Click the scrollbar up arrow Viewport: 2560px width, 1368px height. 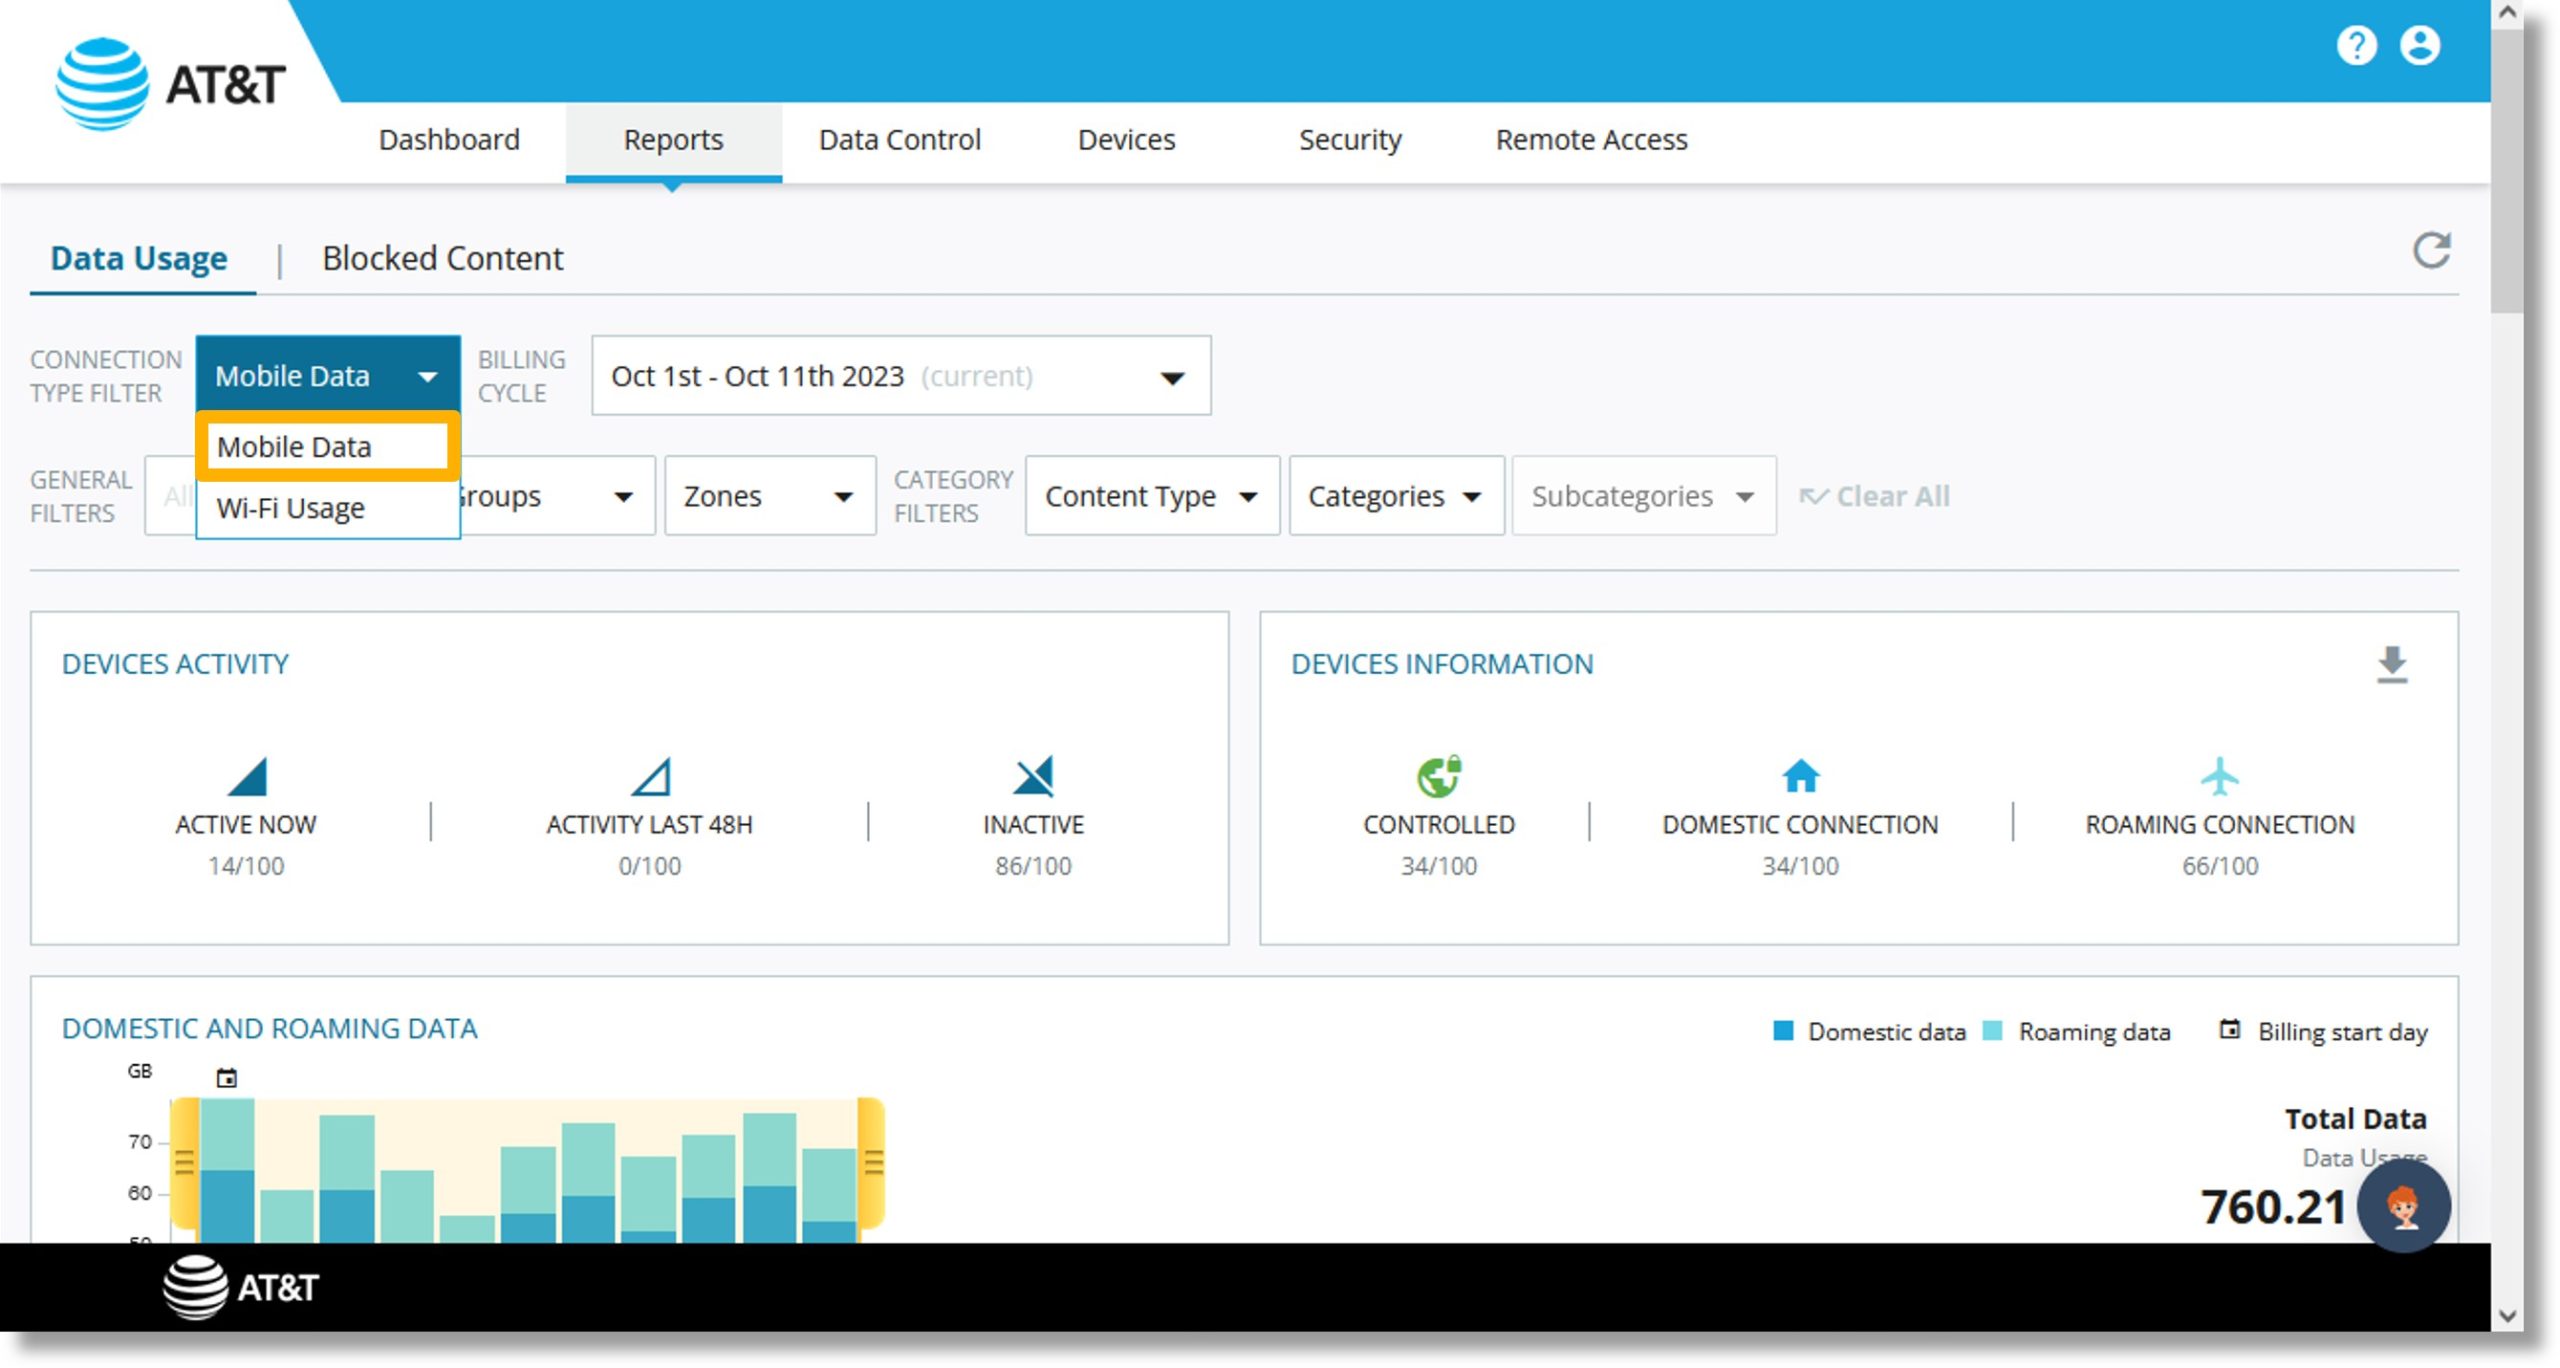tap(2506, 13)
